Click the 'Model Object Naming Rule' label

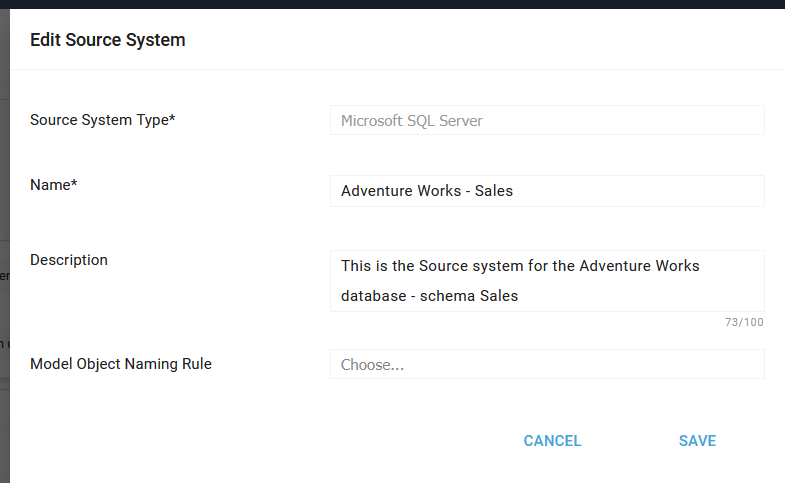(x=121, y=364)
